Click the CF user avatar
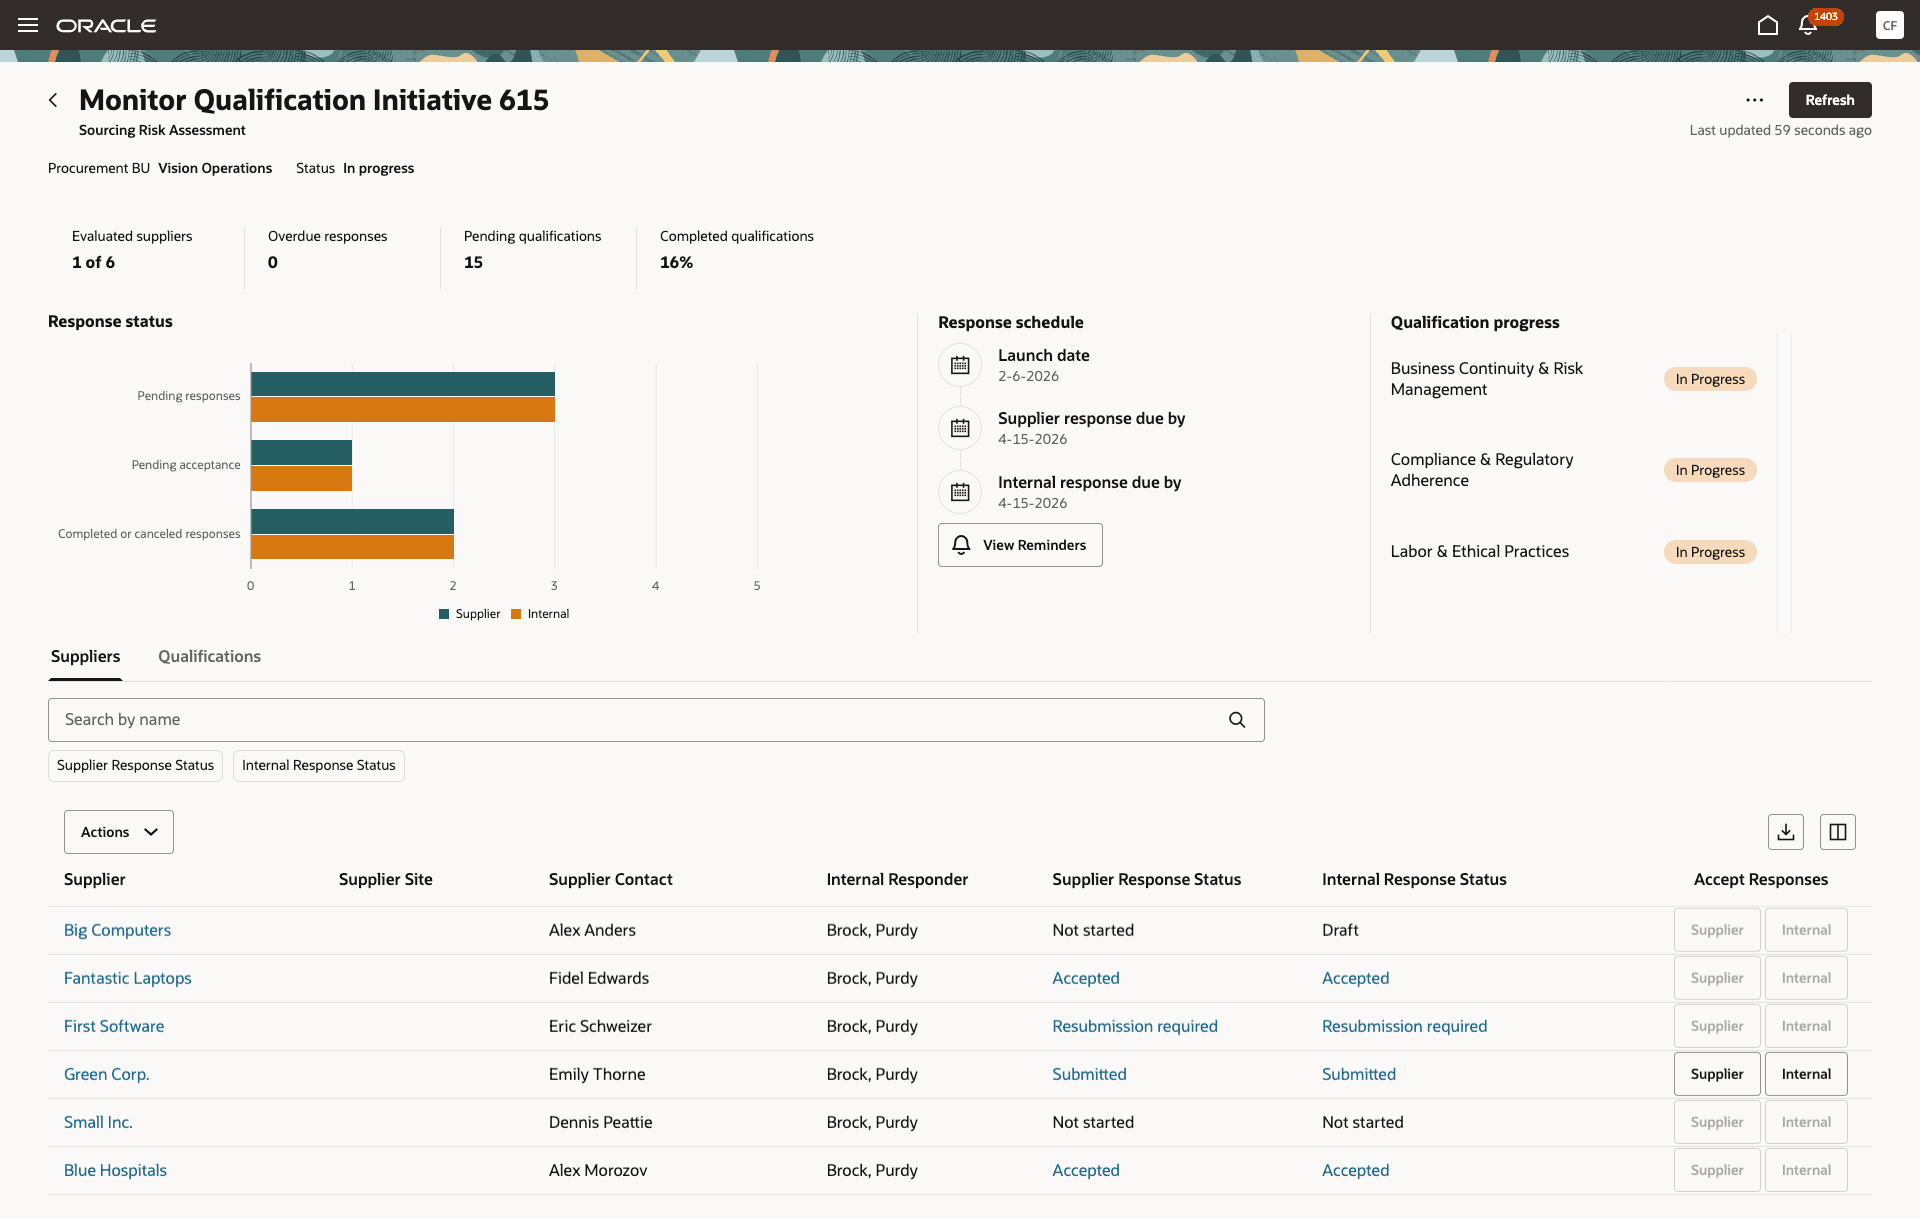This screenshot has height=1219, width=1920. click(x=1889, y=25)
